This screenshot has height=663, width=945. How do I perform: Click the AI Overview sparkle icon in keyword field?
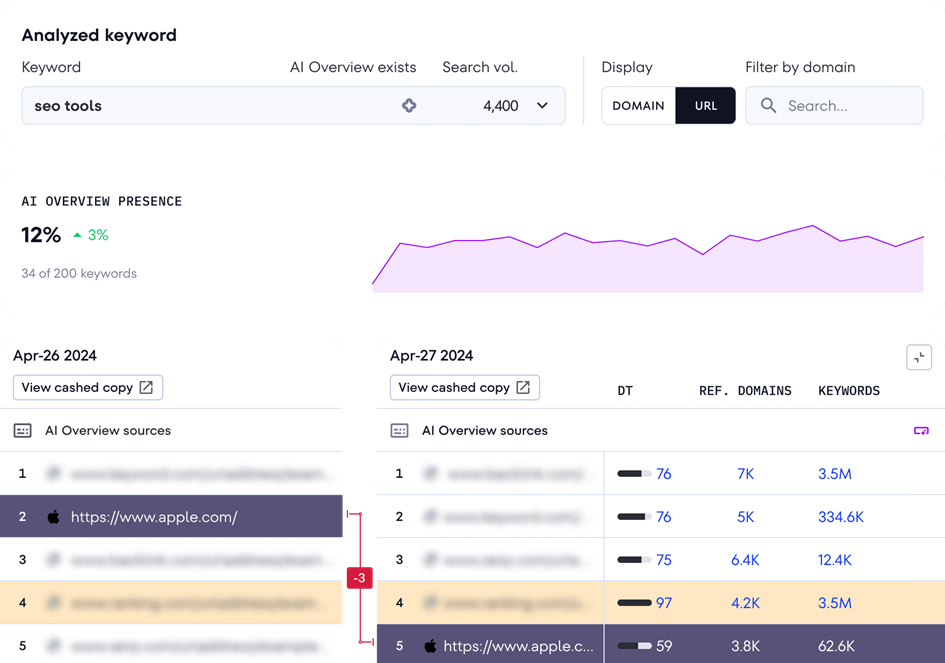[x=409, y=106]
